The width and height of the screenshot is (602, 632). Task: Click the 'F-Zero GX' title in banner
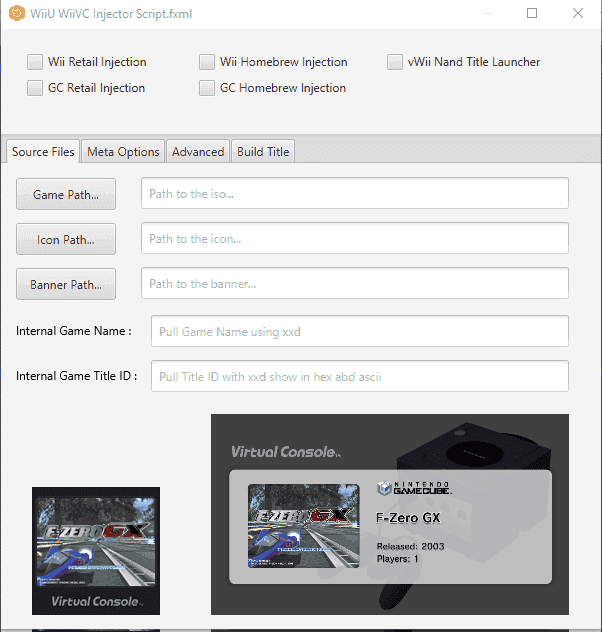408,518
